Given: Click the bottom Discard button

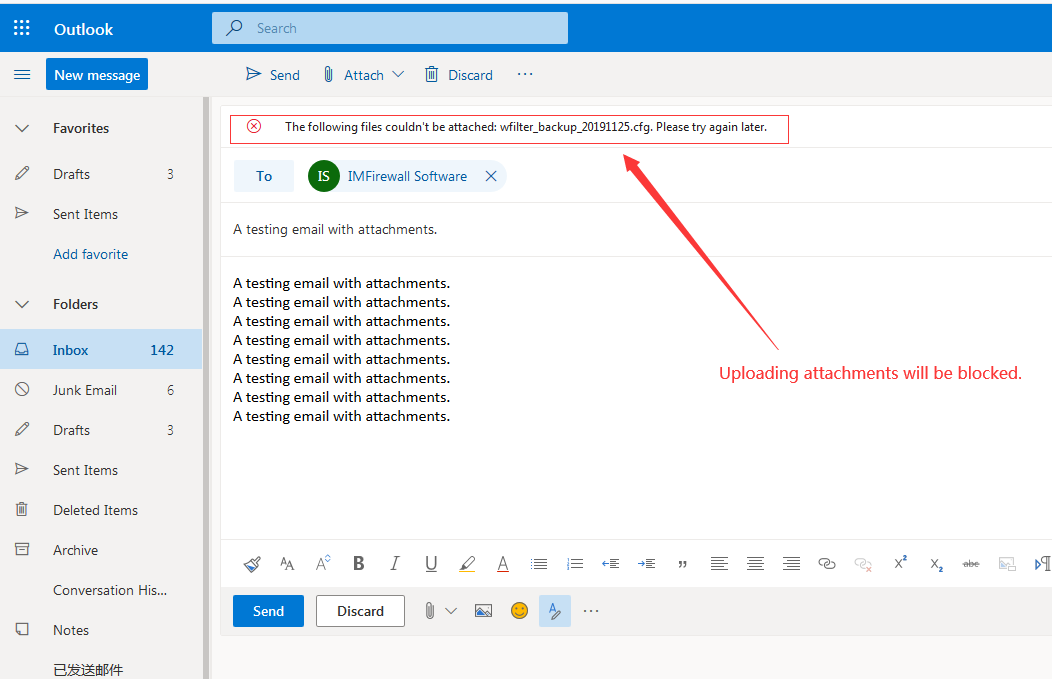Looking at the screenshot, I should tap(360, 611).
